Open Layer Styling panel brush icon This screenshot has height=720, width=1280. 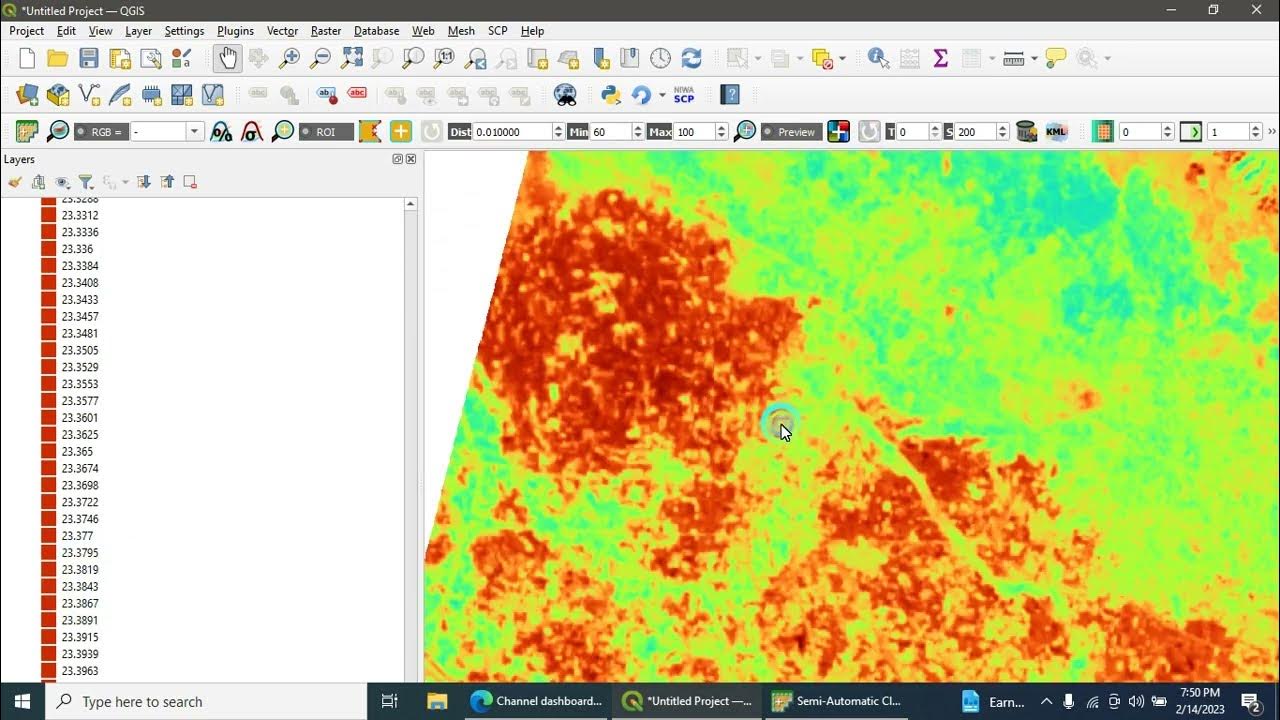coord(15,182)
